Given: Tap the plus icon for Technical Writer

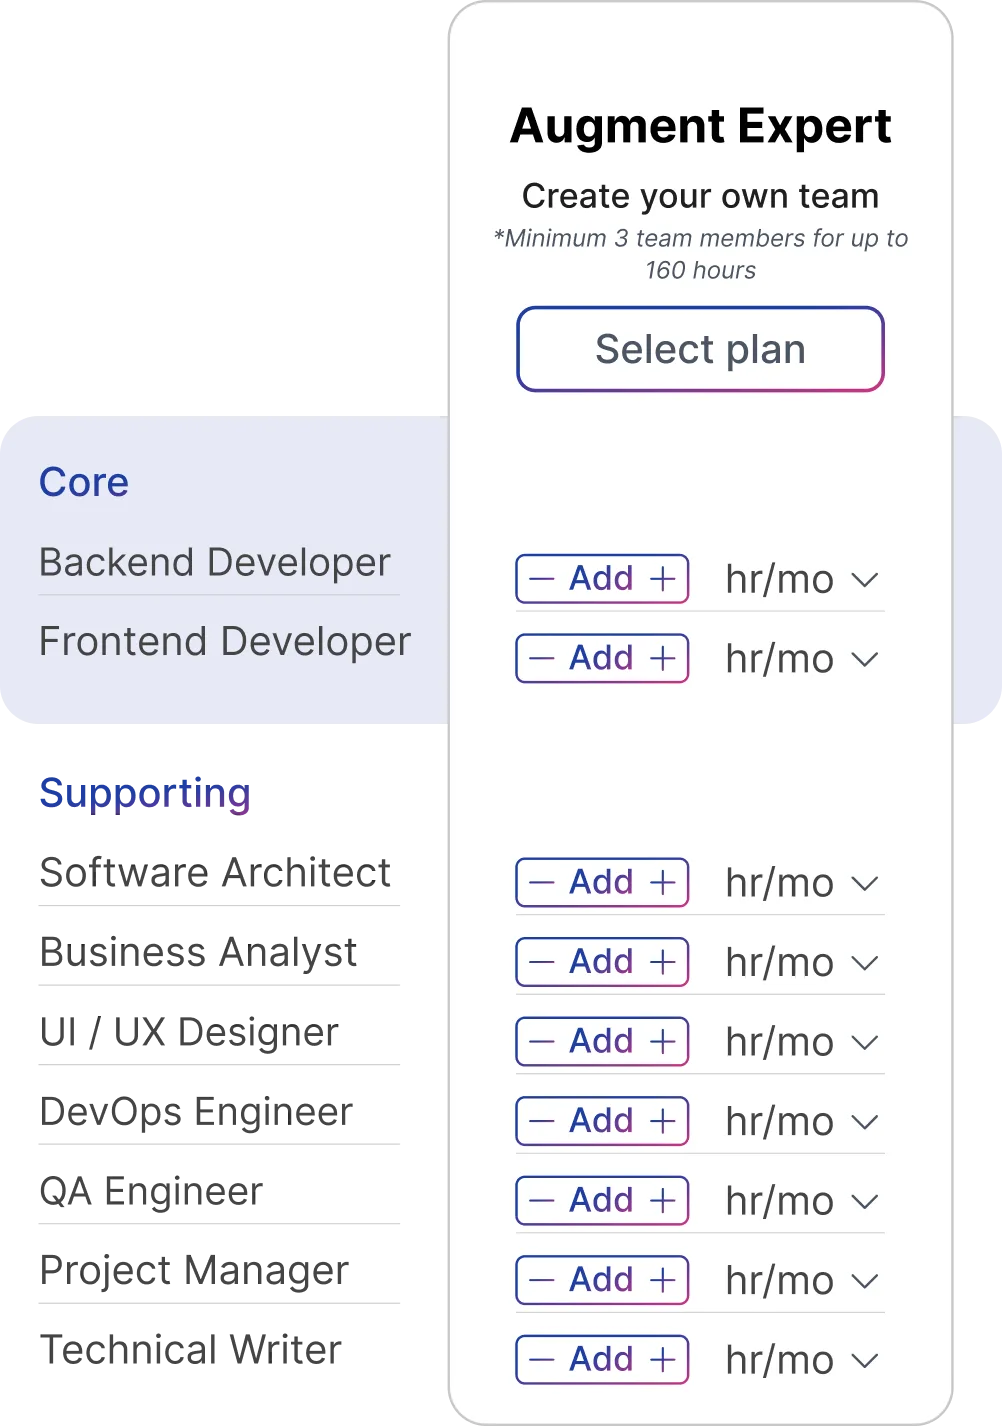Looking at the screenshot, I should (x=663, y=1360).
